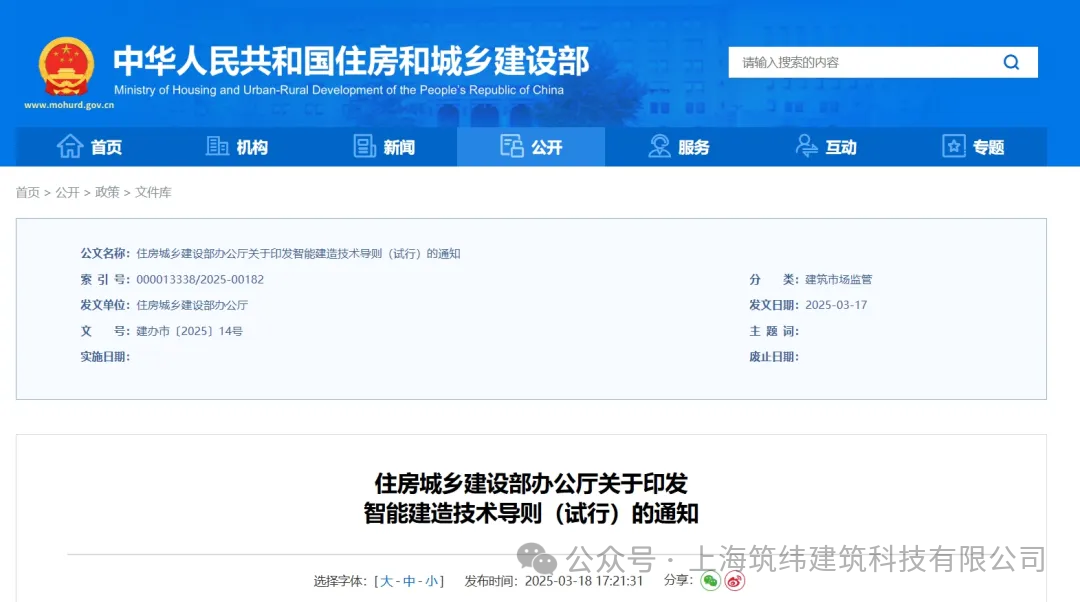Set font size to 大
The image size is (1080, 602).
(x=386, y=581)
